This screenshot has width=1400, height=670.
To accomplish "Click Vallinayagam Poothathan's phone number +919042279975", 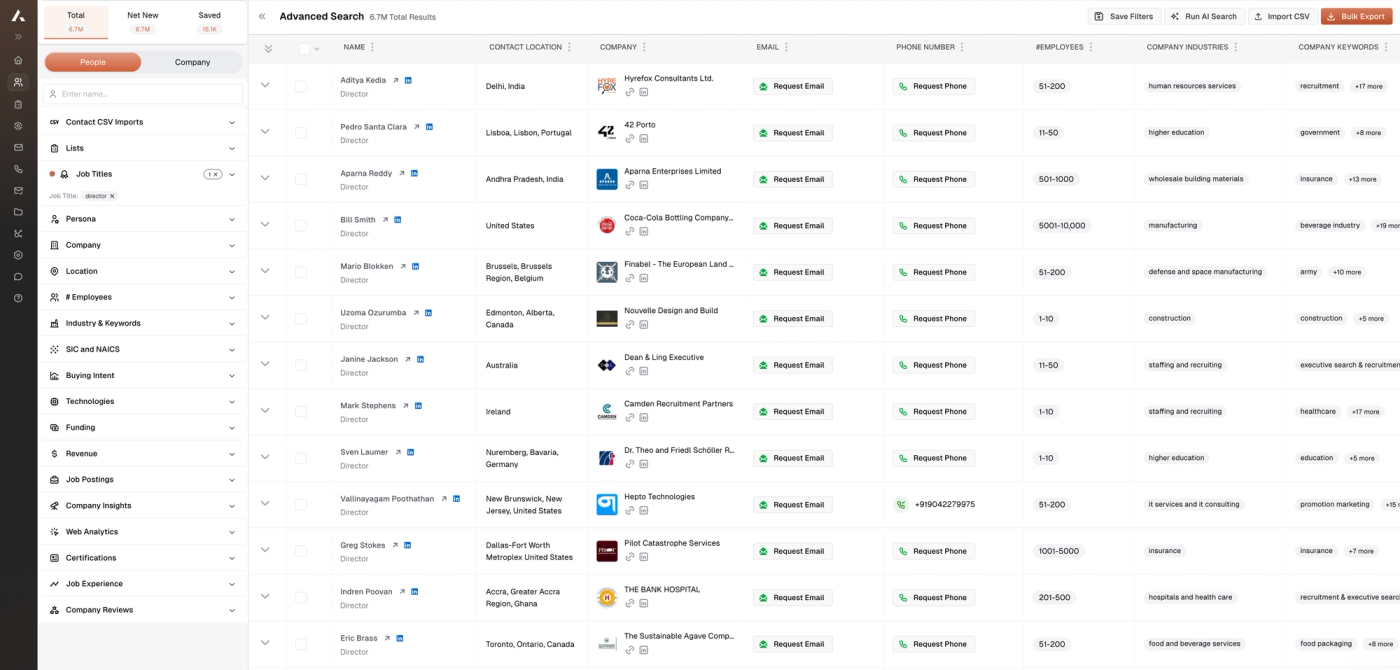I will (944, 504).
